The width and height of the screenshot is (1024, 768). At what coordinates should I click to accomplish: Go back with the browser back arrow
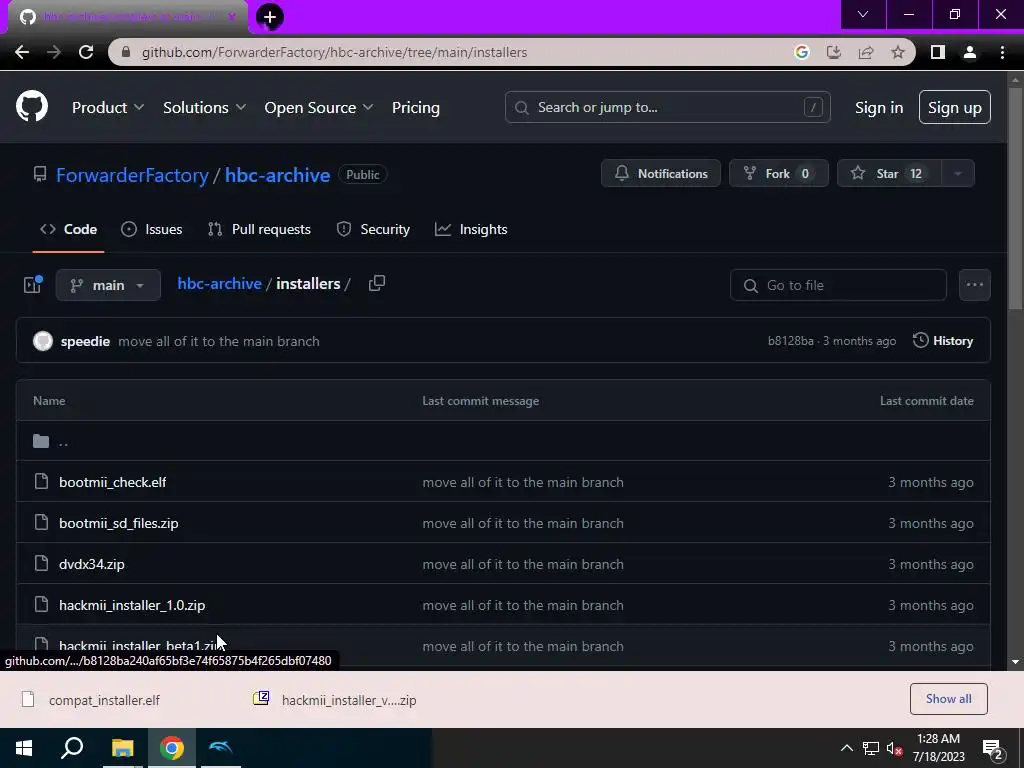(x=22, y=52)
